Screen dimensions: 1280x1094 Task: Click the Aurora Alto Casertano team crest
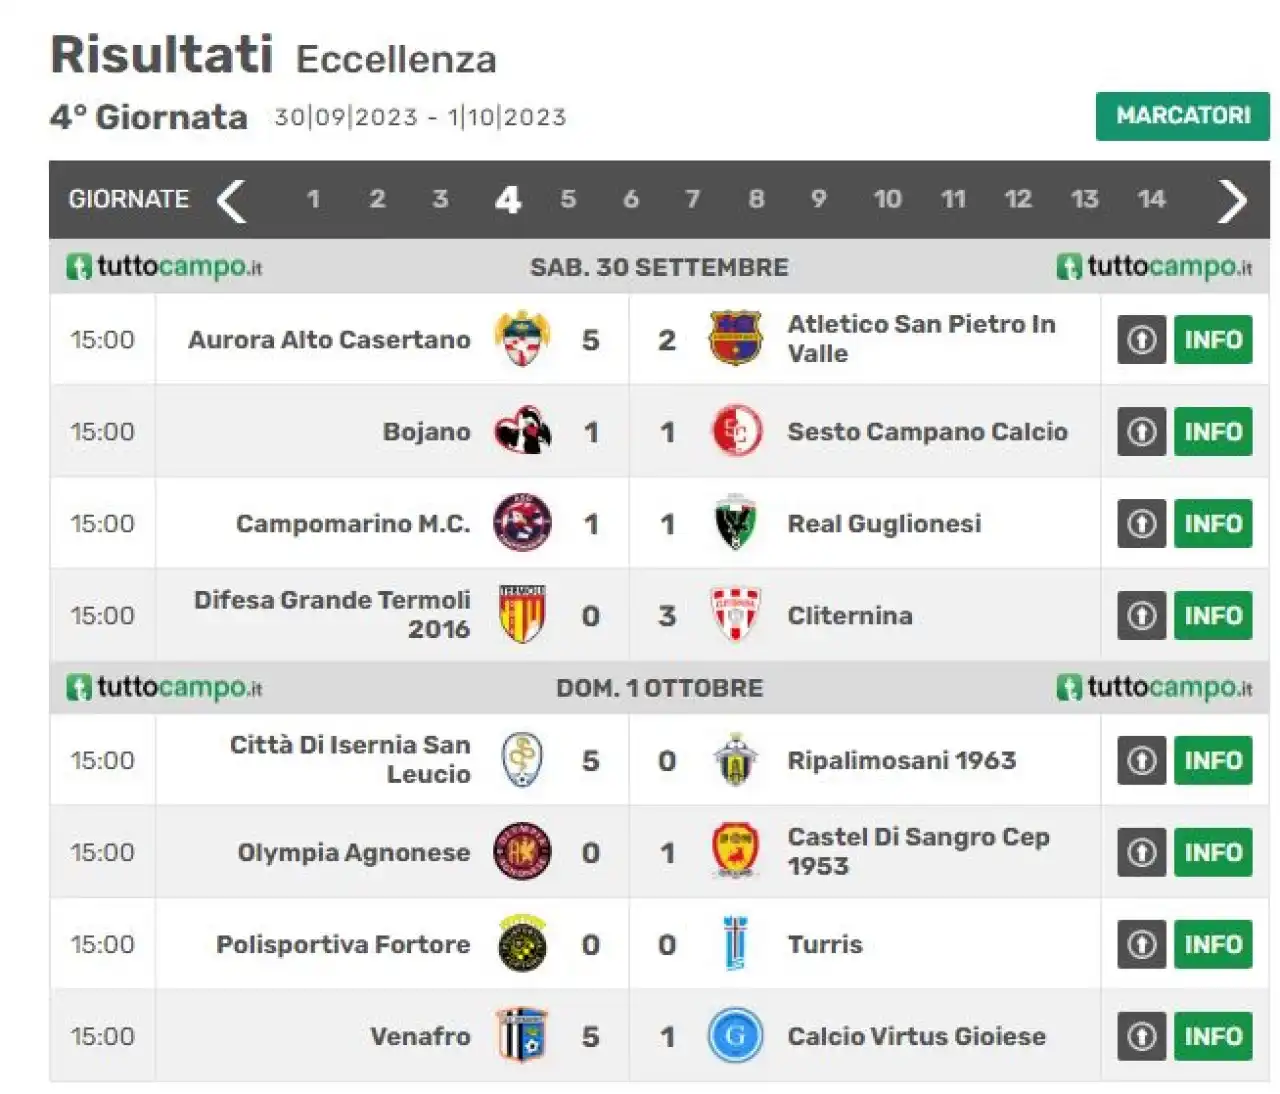pyautogui.click(x=522, y=339)
